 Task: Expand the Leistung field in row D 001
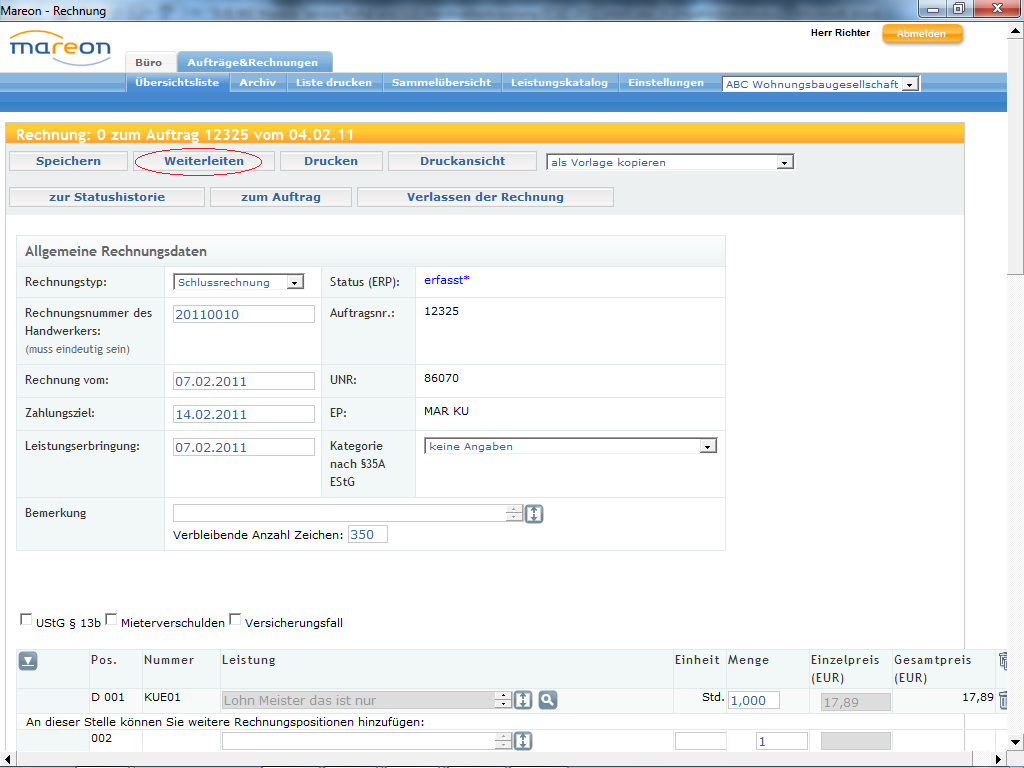(523, 700)
